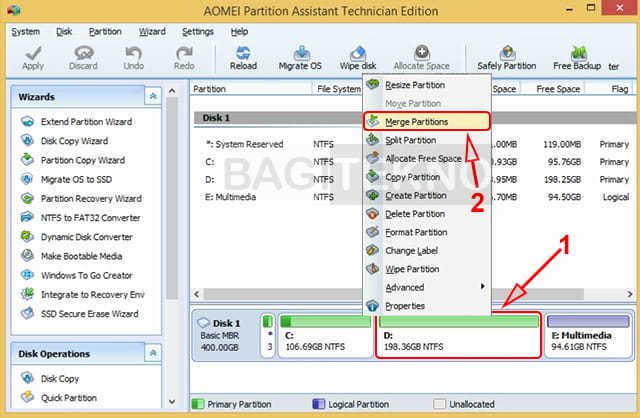Collapse the Wizards panel
Viewport: 640px width, 418px height.
pyautogui.click(x=153, y=96)
